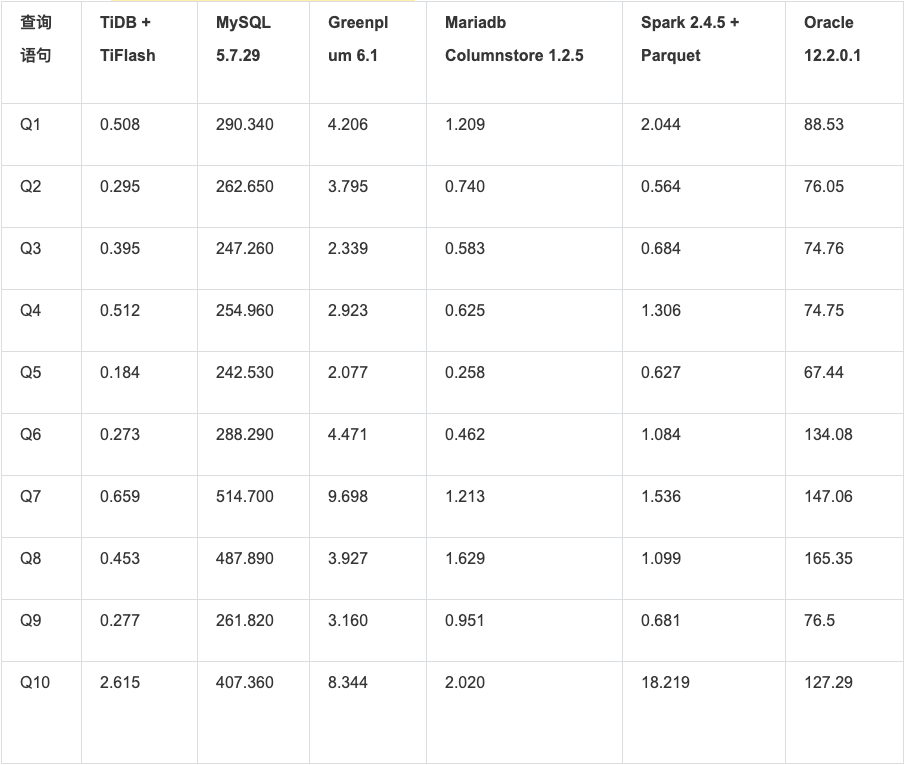Select the Mariadb value 0.258

(x=465, y=373)
